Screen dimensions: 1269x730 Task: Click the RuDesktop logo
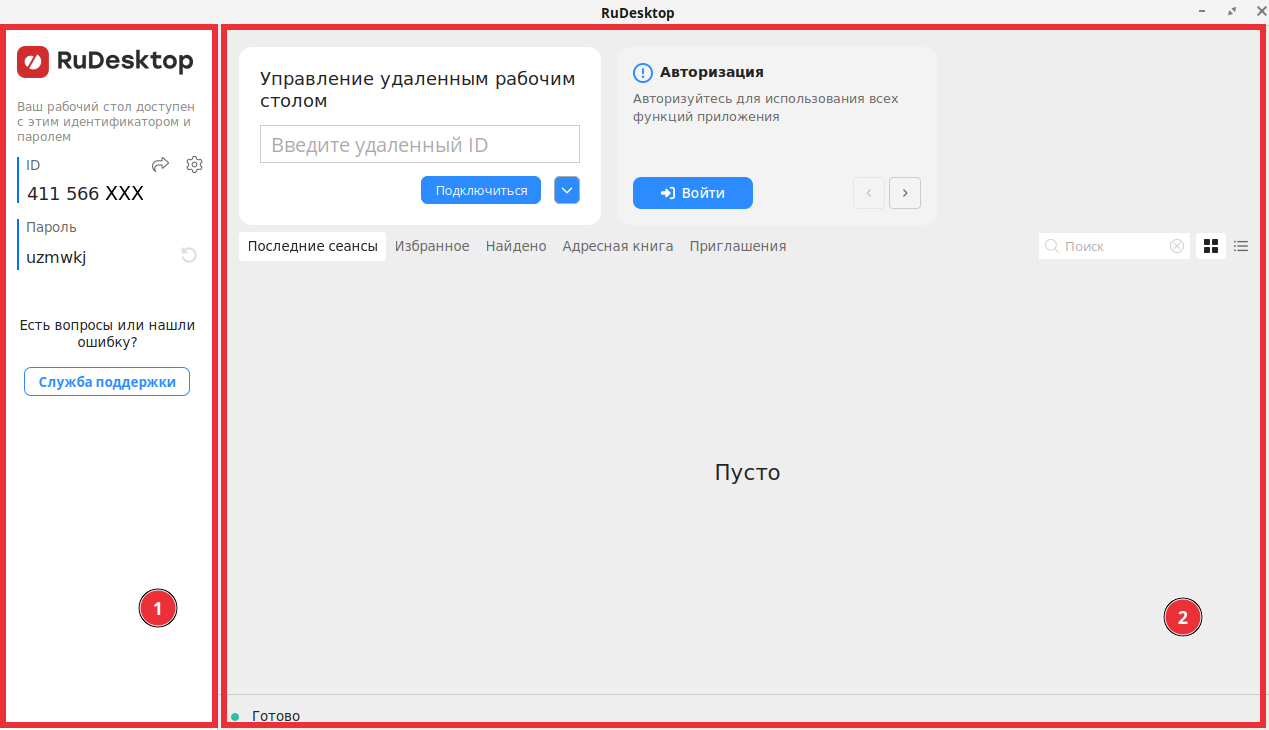pyautogui.click(x=105, y=61)
